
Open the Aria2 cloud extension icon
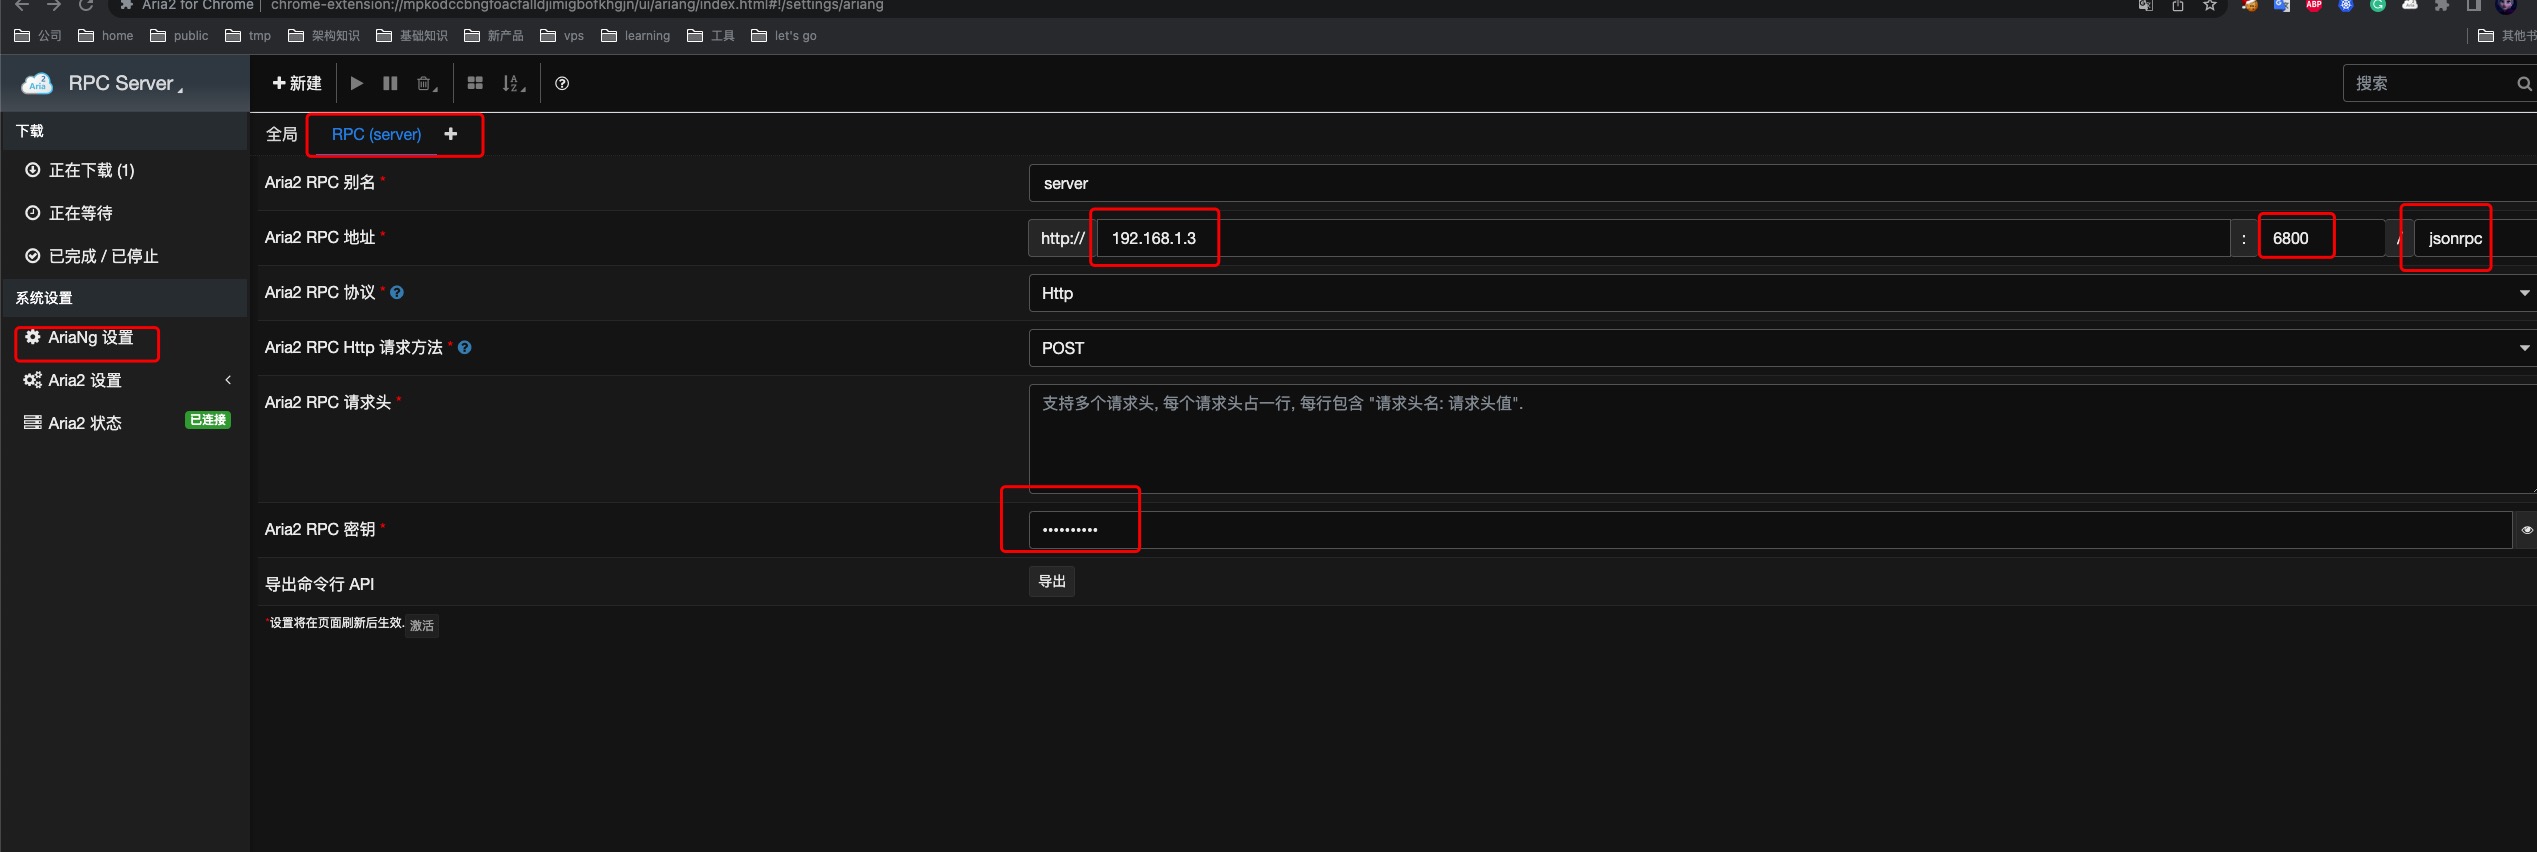(2410, 5)
